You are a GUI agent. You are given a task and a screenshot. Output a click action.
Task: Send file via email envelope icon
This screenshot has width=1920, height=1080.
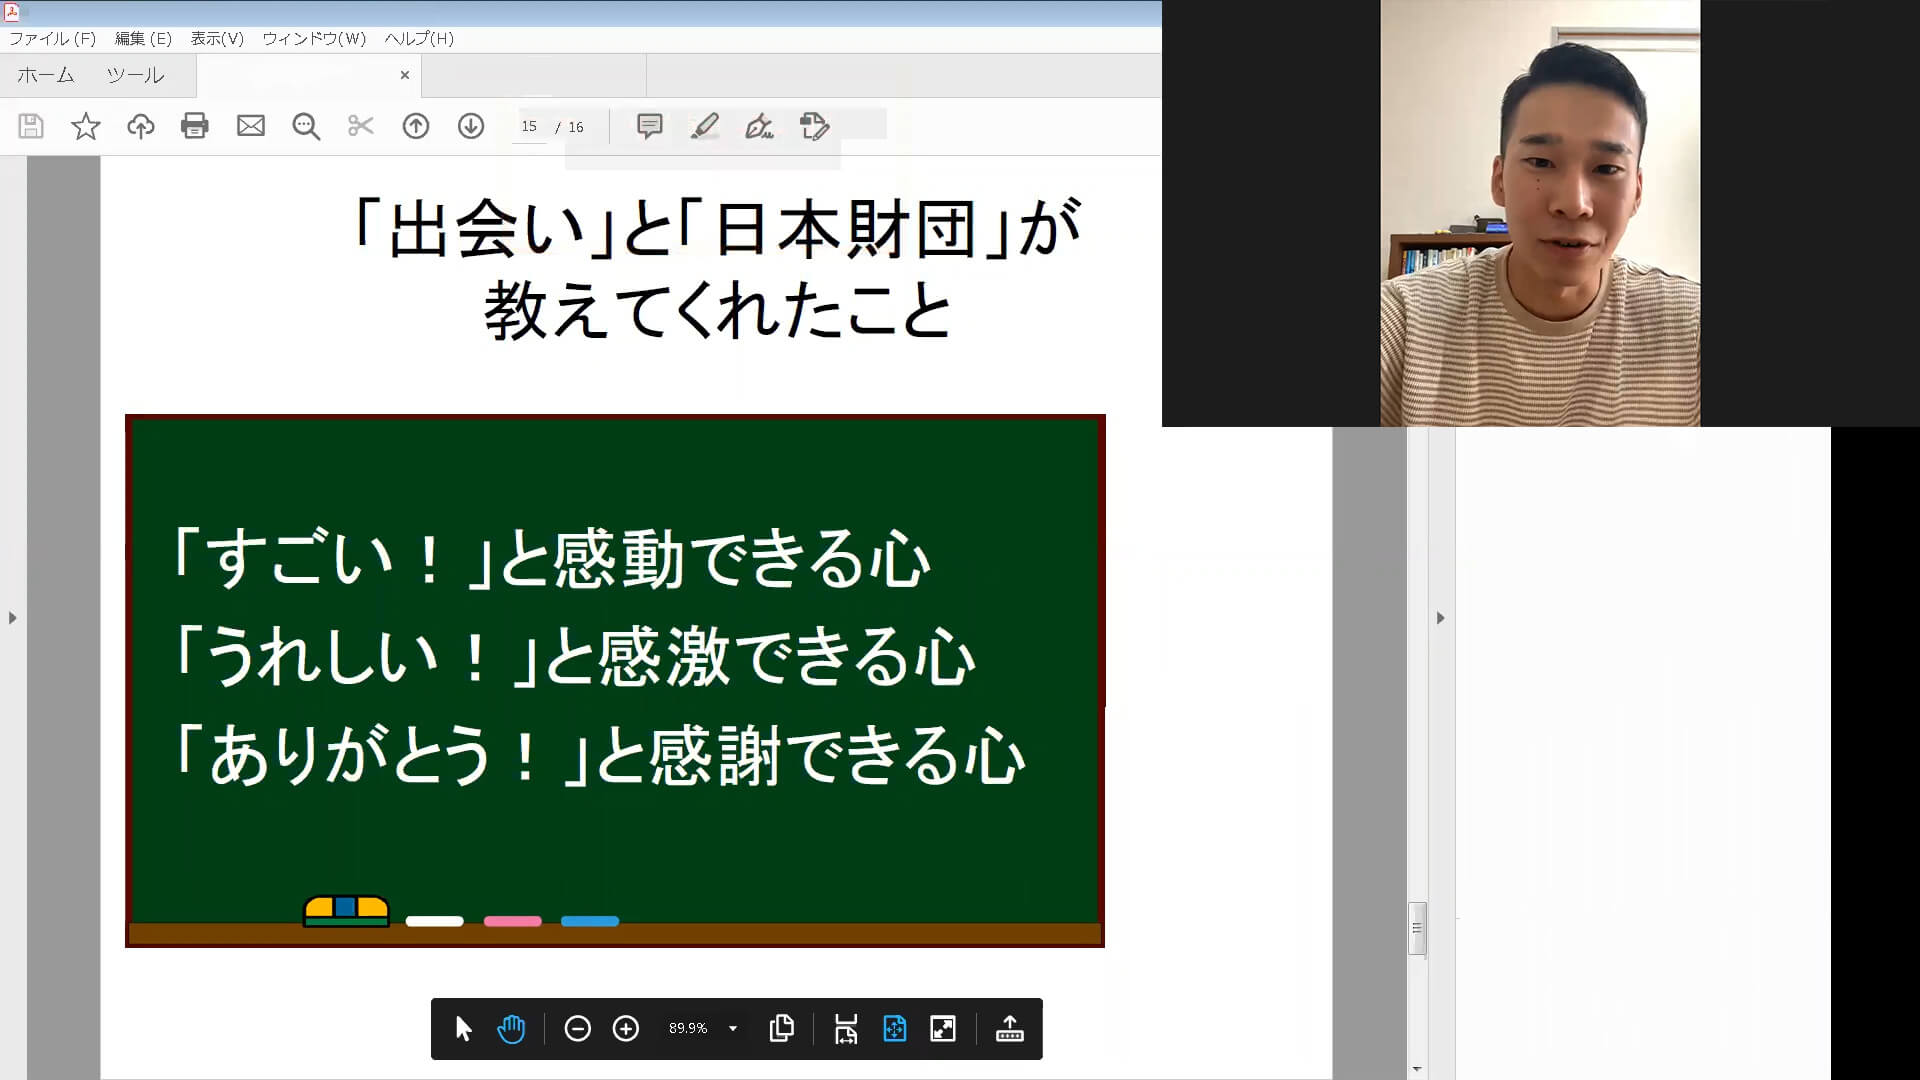250,126
